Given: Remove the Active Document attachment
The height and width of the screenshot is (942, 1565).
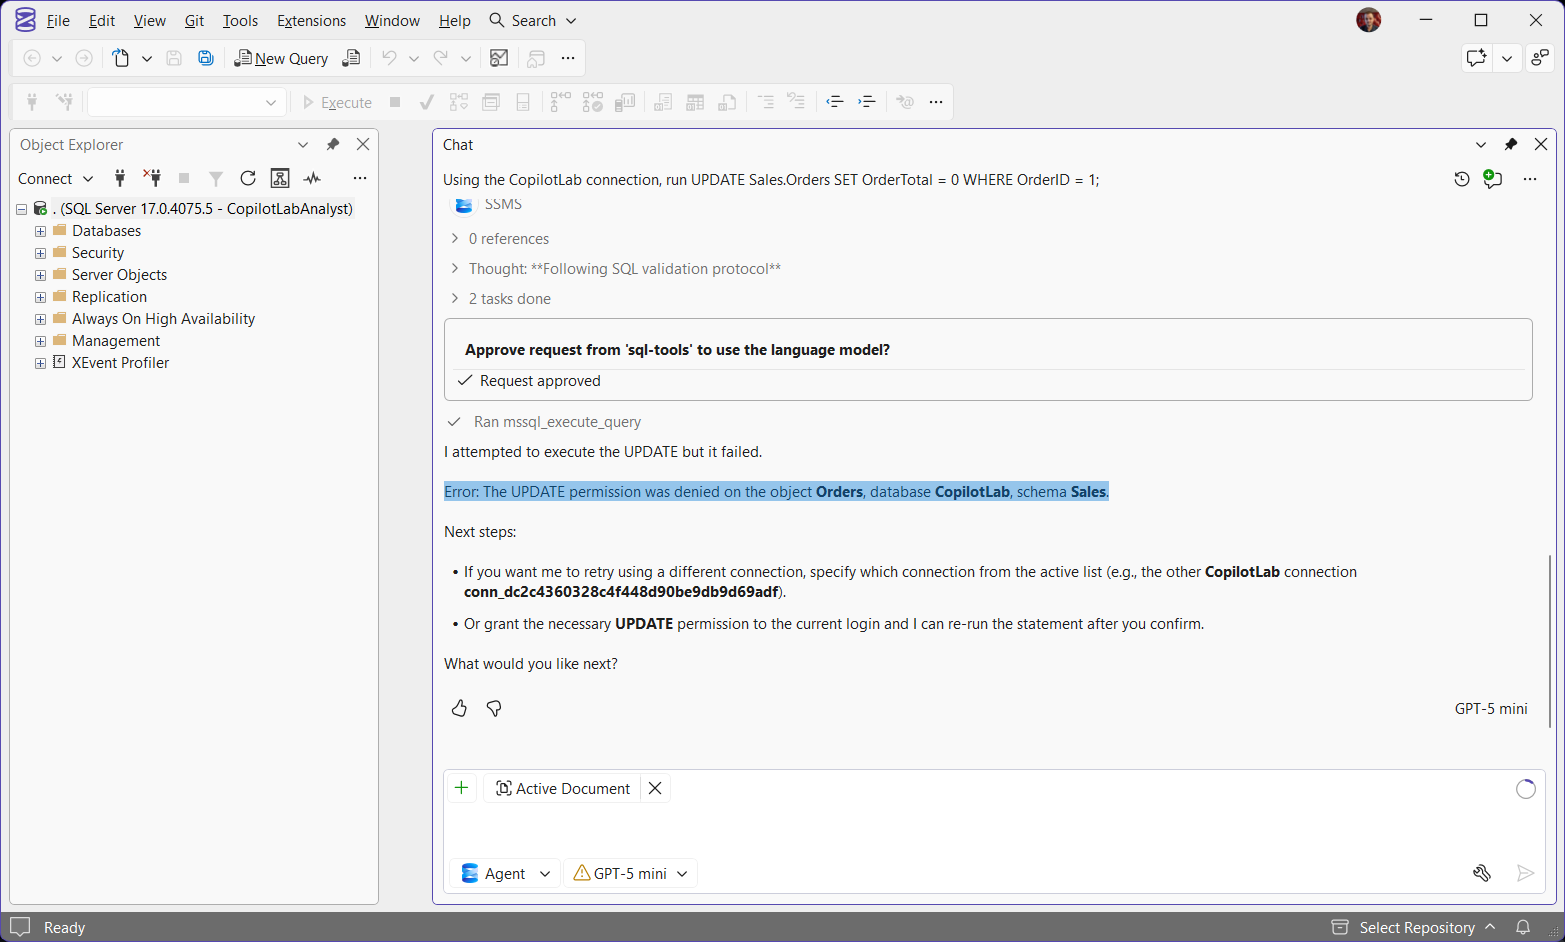Looking at the screenshot, I should pos(655,788).
